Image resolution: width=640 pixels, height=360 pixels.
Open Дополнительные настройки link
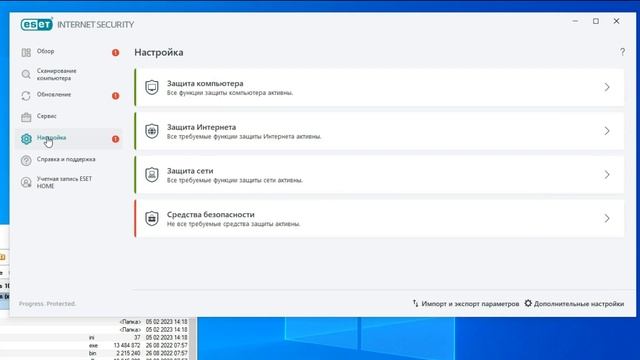coord(579,304)
